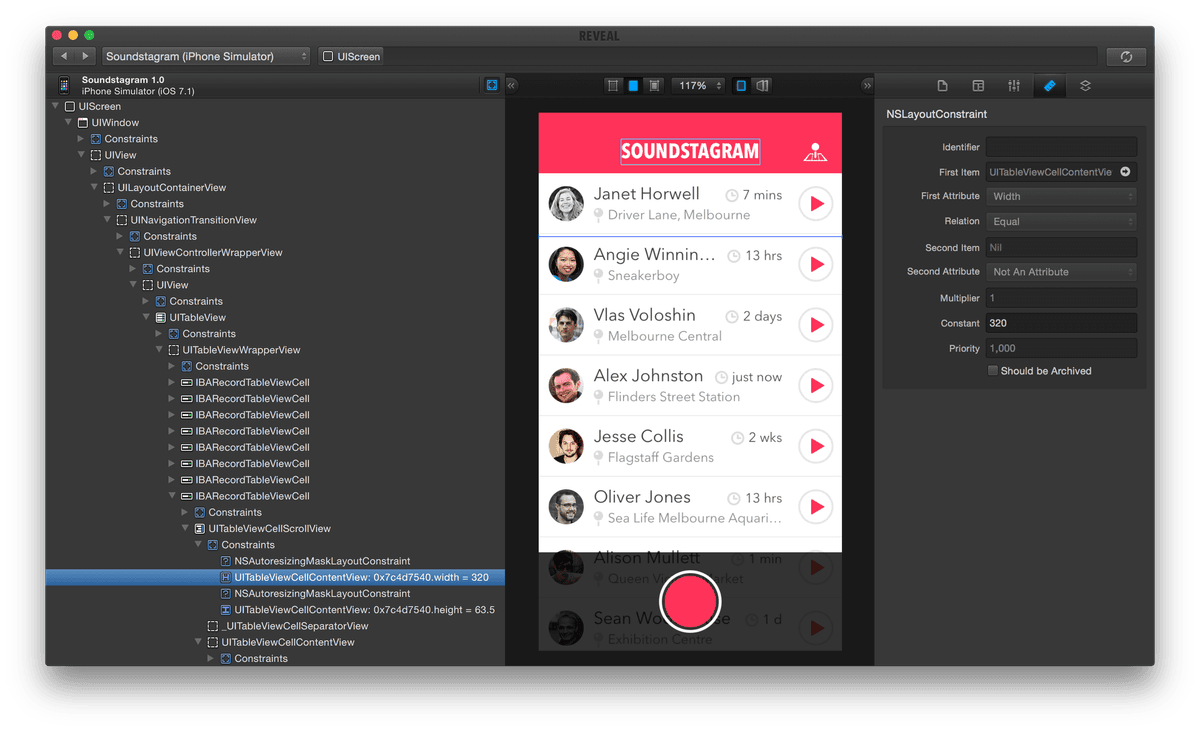Select the constraint row ending 'height = 63.5'
The height and width of the screenshot is (731, 1200).
click(275, 610)
